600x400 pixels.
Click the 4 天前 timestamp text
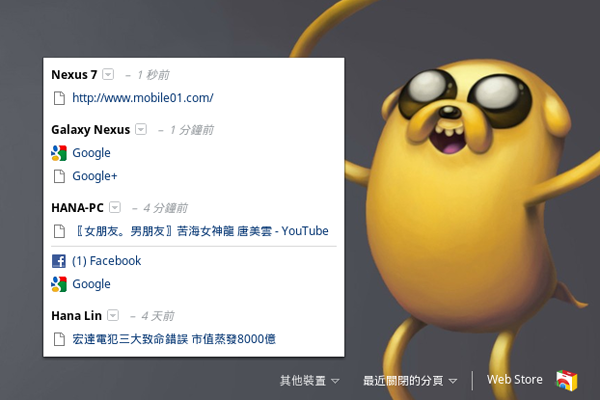158,316
